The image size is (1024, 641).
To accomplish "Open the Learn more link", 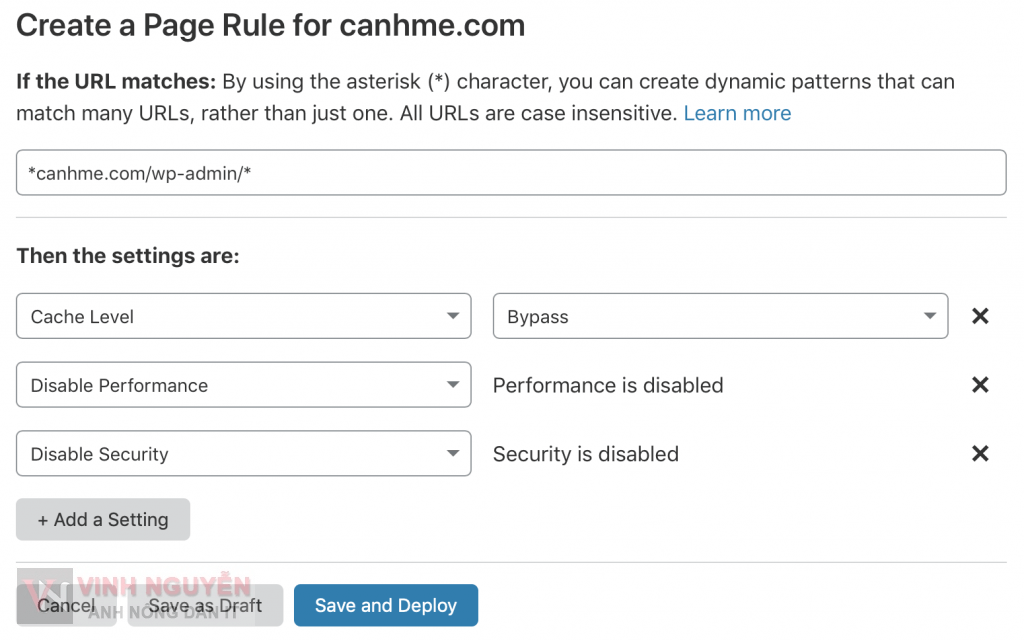I will coord(737,114).
